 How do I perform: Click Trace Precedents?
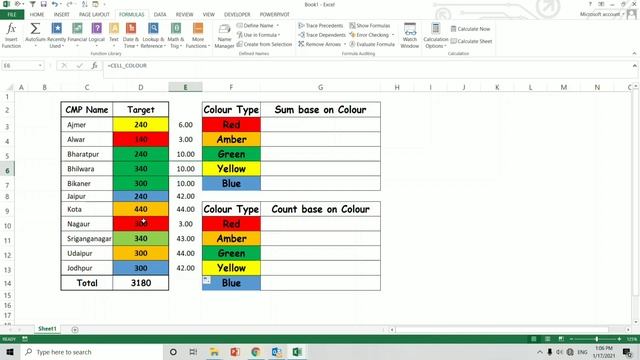click(x=321, y=26)
